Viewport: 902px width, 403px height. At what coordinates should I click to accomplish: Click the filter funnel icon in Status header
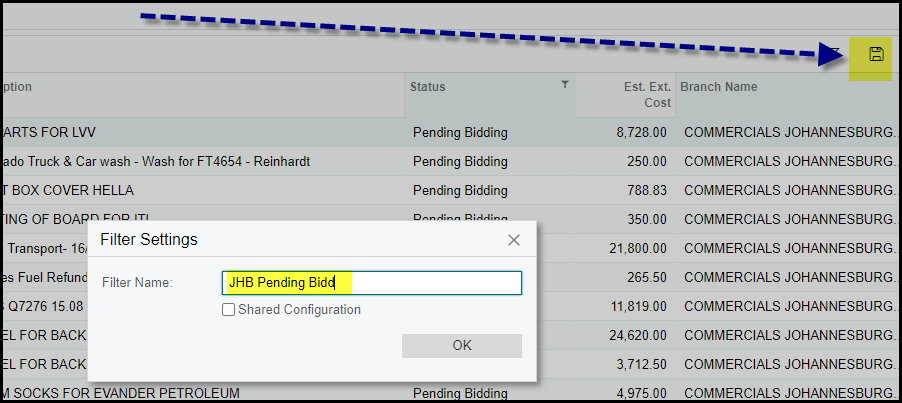(565, 85)
